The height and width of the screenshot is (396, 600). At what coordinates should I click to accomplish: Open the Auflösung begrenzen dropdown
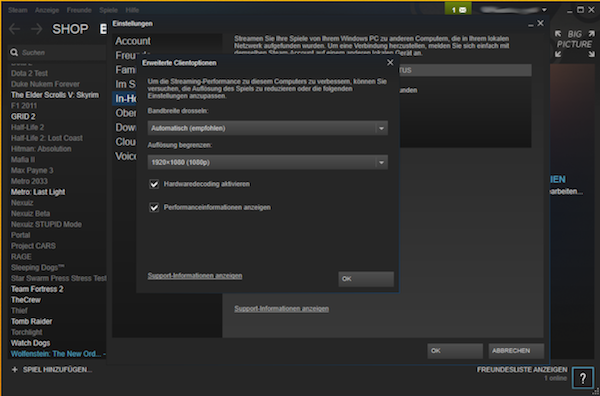pyautogui.click(x=267, y=162)
